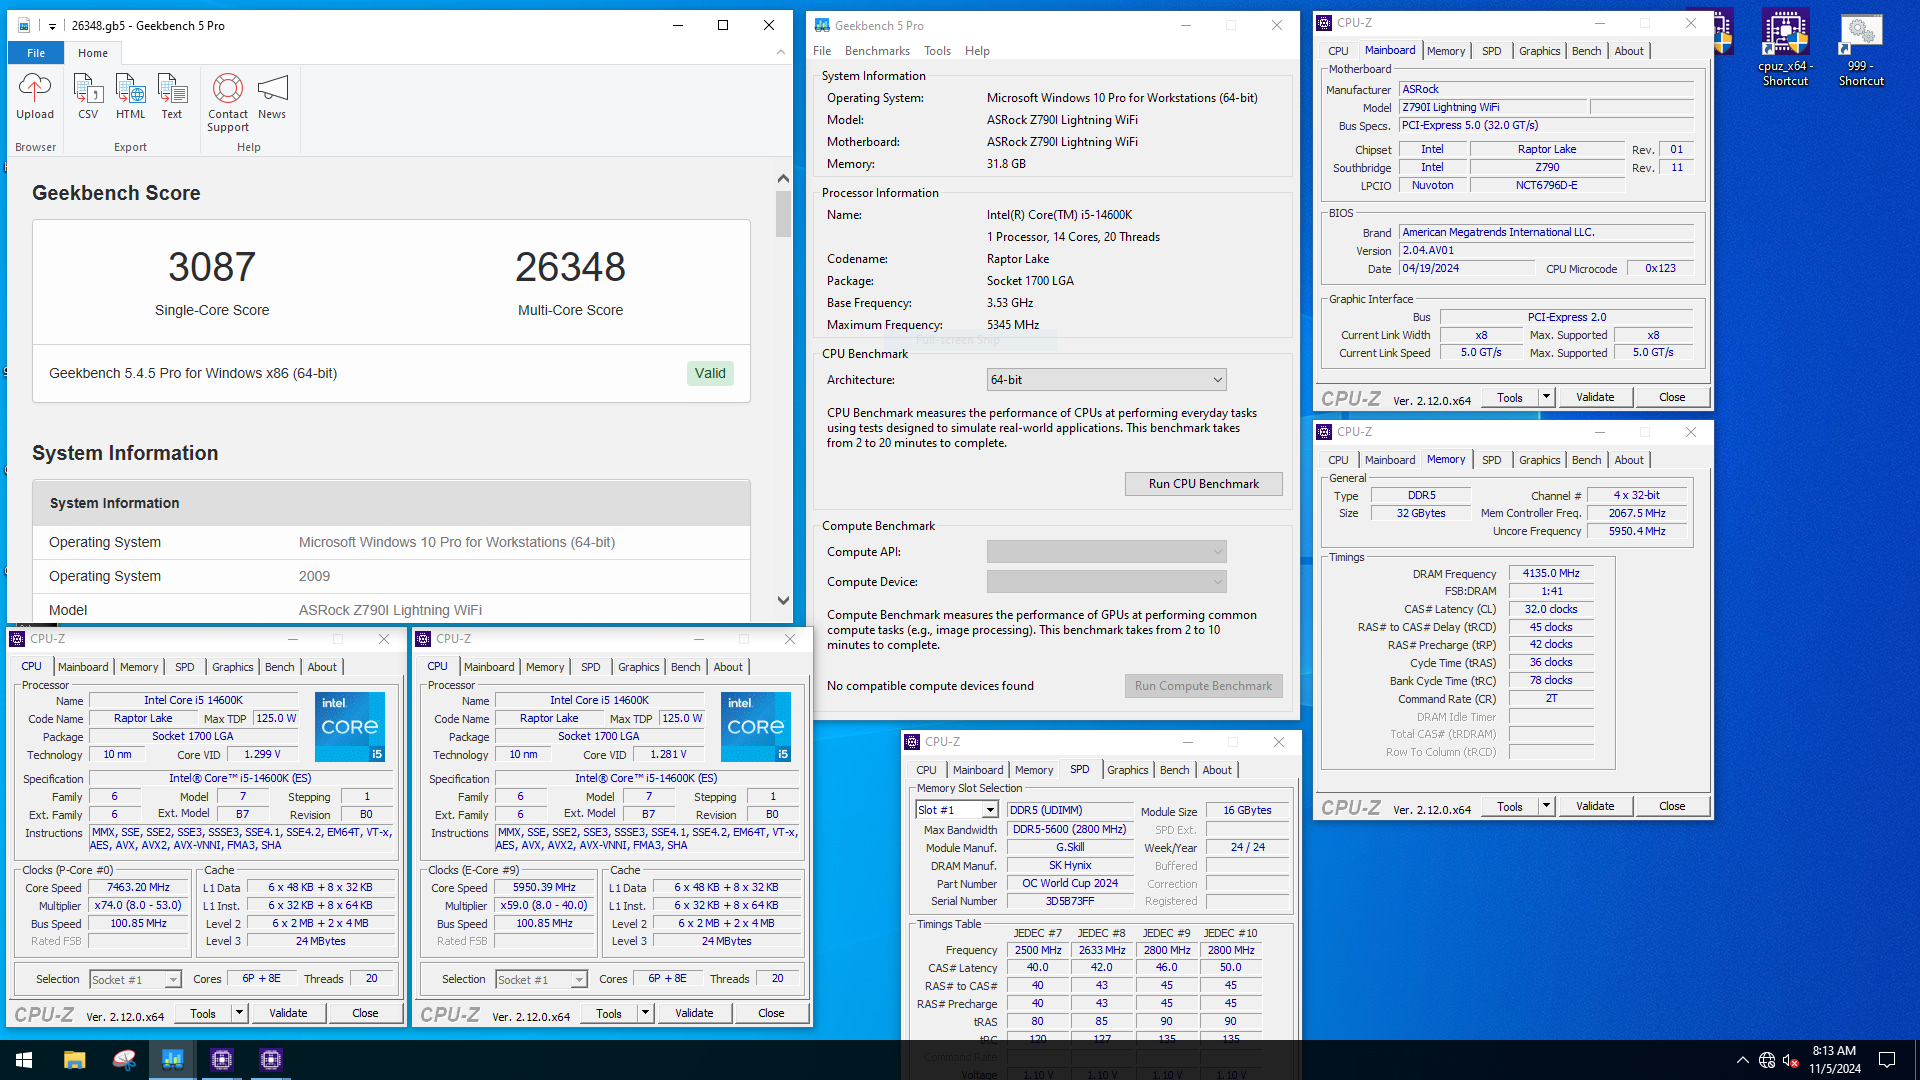This screenshot has height=1080, width=1920.
Task: Open the notification center icon
Action: pos(1887,1060)
